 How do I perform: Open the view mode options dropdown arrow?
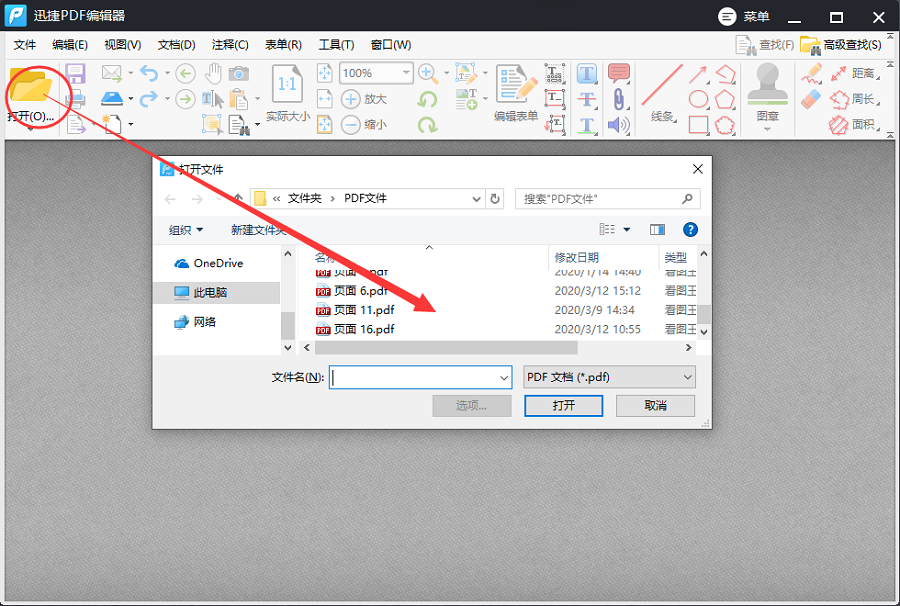(627, 230)
